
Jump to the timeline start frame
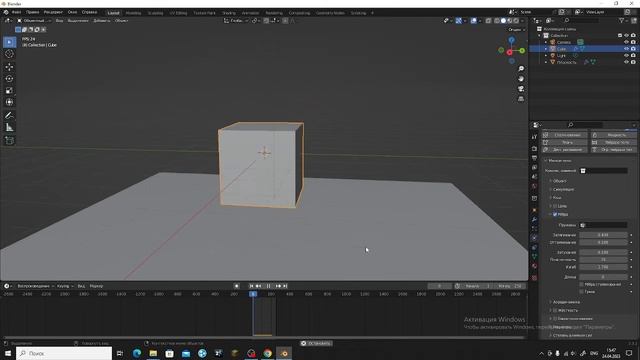pyautogui.click(x=251, y=286)
